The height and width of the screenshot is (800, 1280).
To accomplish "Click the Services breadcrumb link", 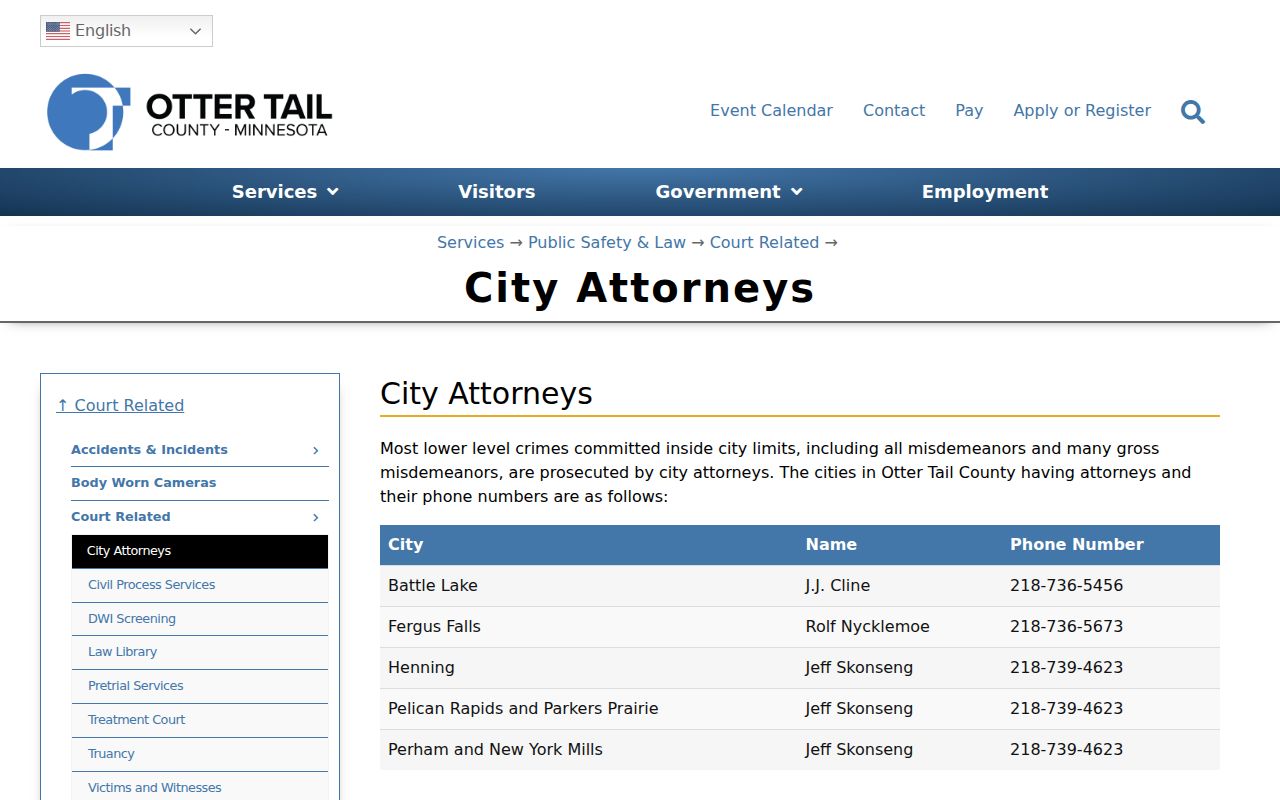I will tap(470, 242).
